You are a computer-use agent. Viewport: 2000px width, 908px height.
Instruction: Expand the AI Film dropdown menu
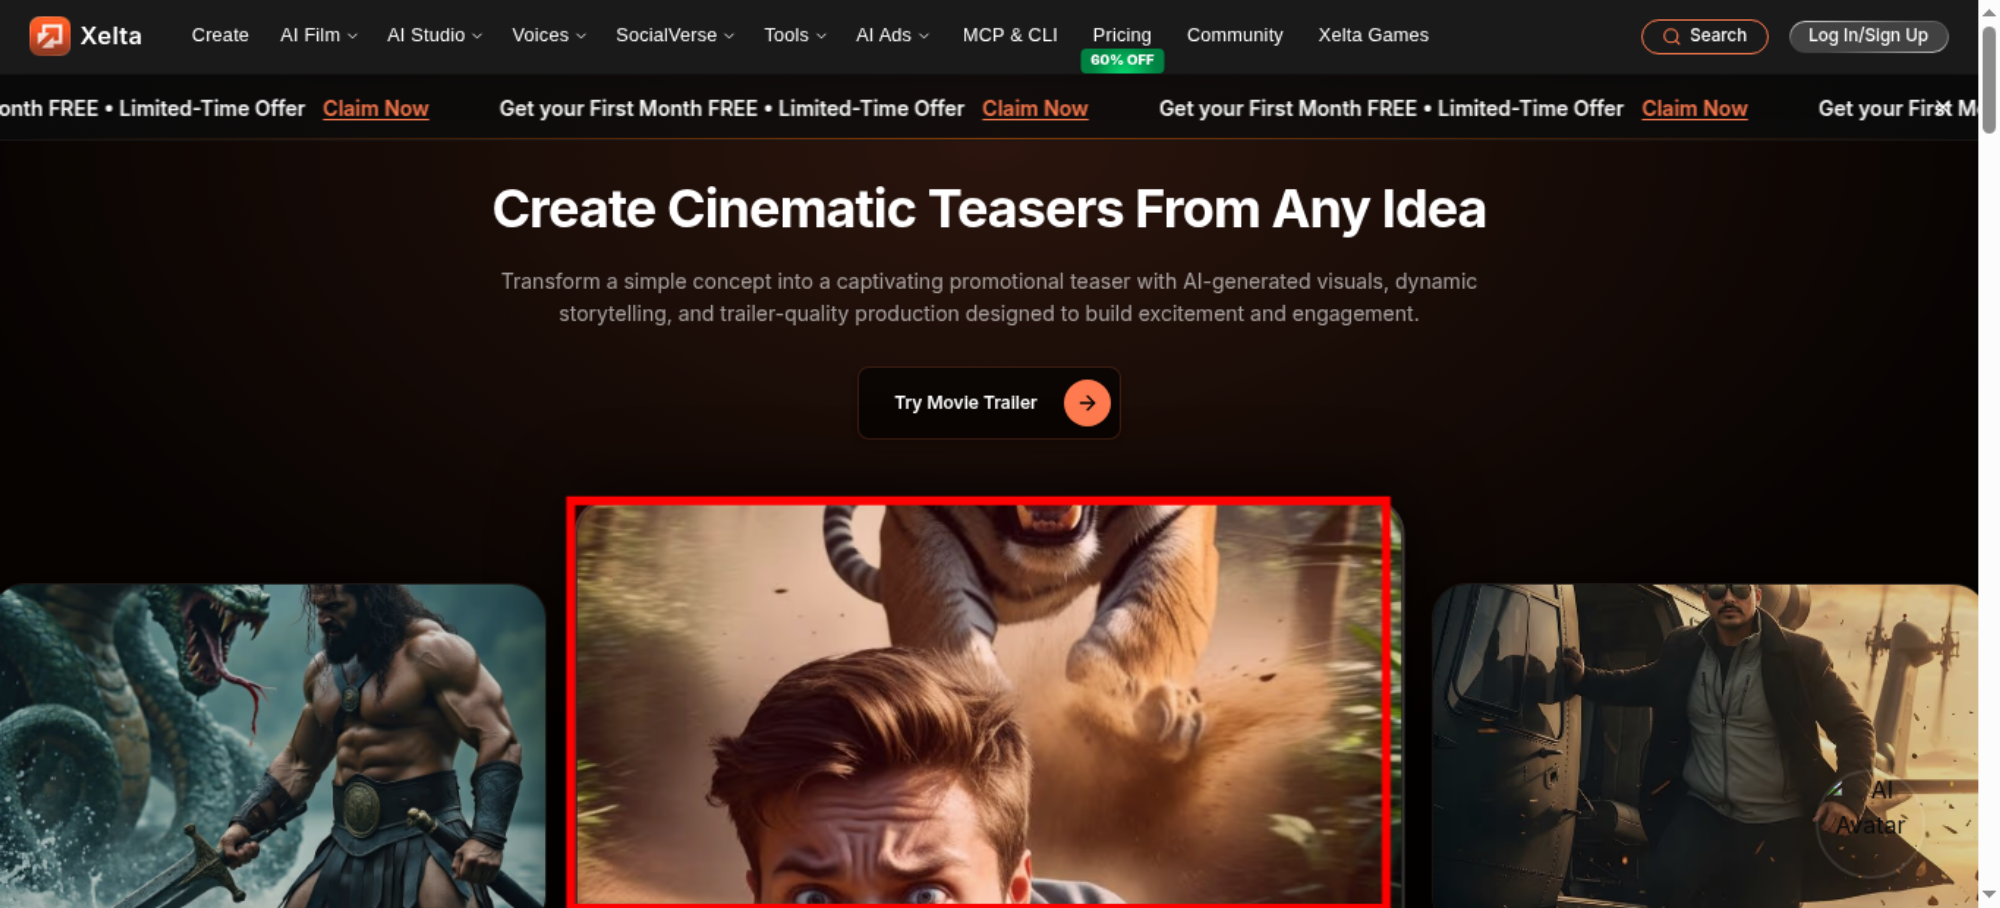tap(318, 35)
